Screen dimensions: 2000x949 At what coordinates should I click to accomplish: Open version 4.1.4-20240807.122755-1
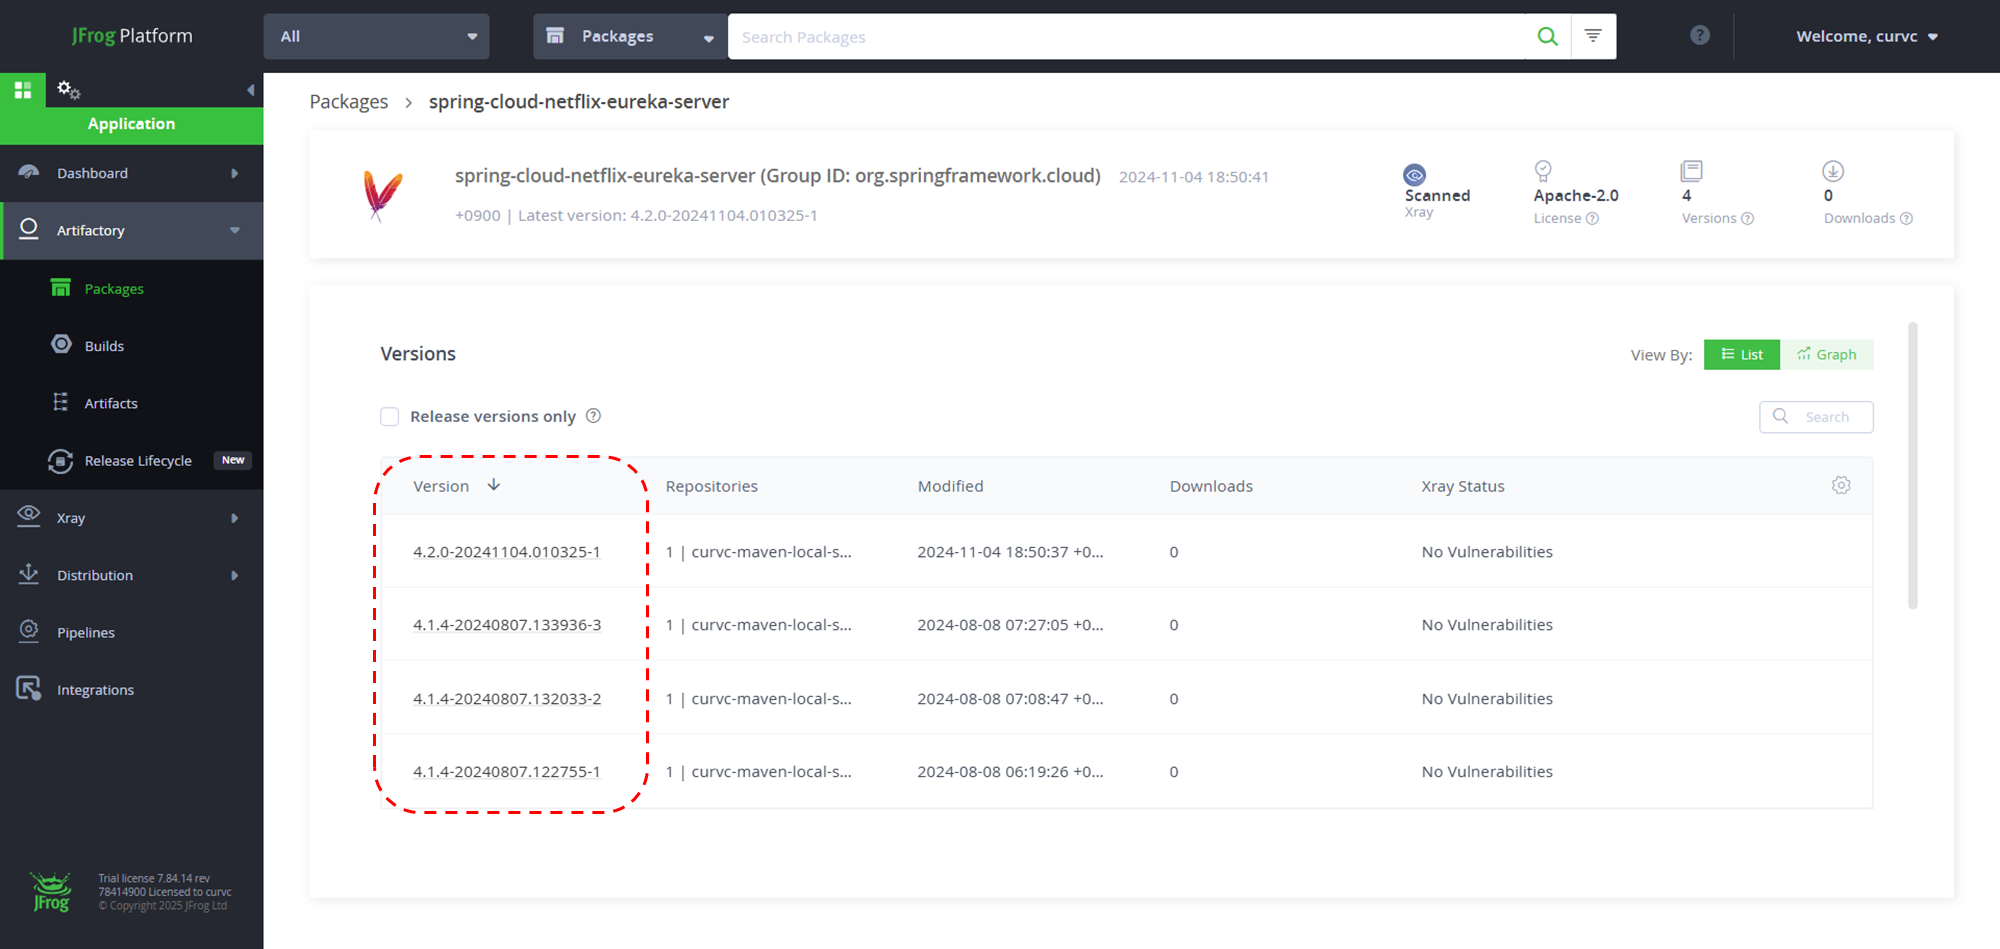point(506,772)
